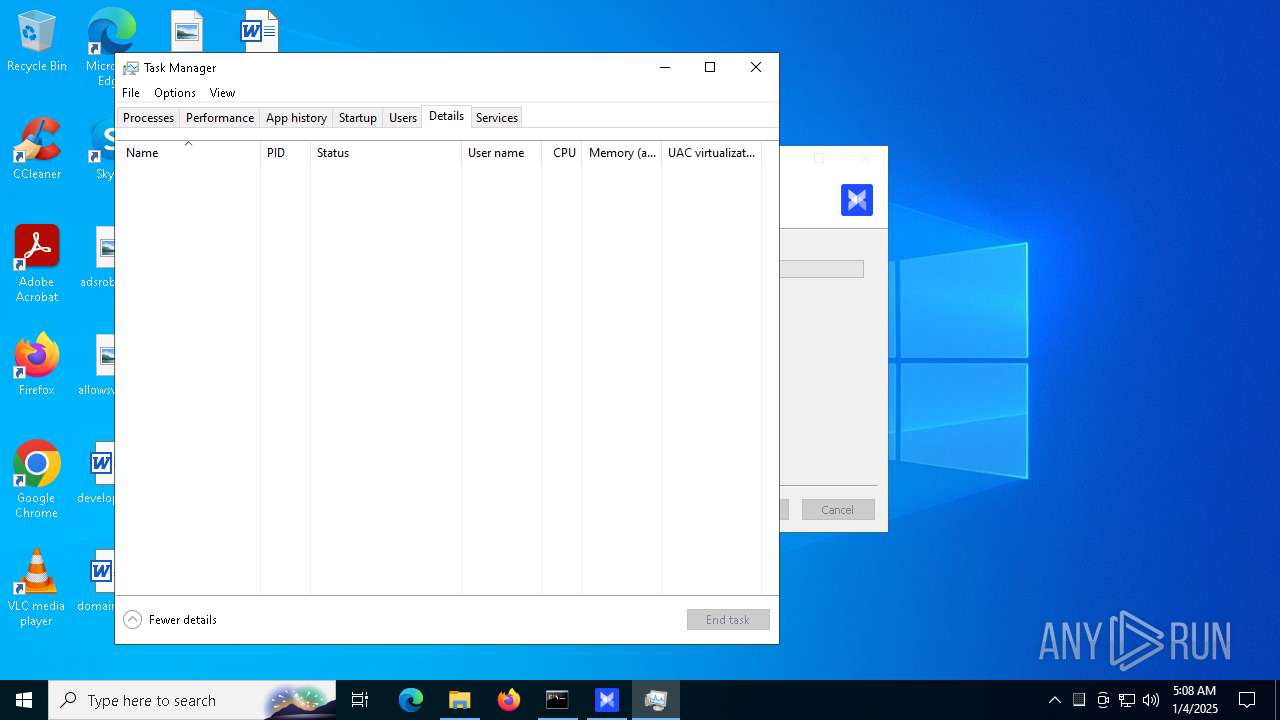1280x720 pixels.
Task: Switch to the Performance tab
Action: [220, 118]
